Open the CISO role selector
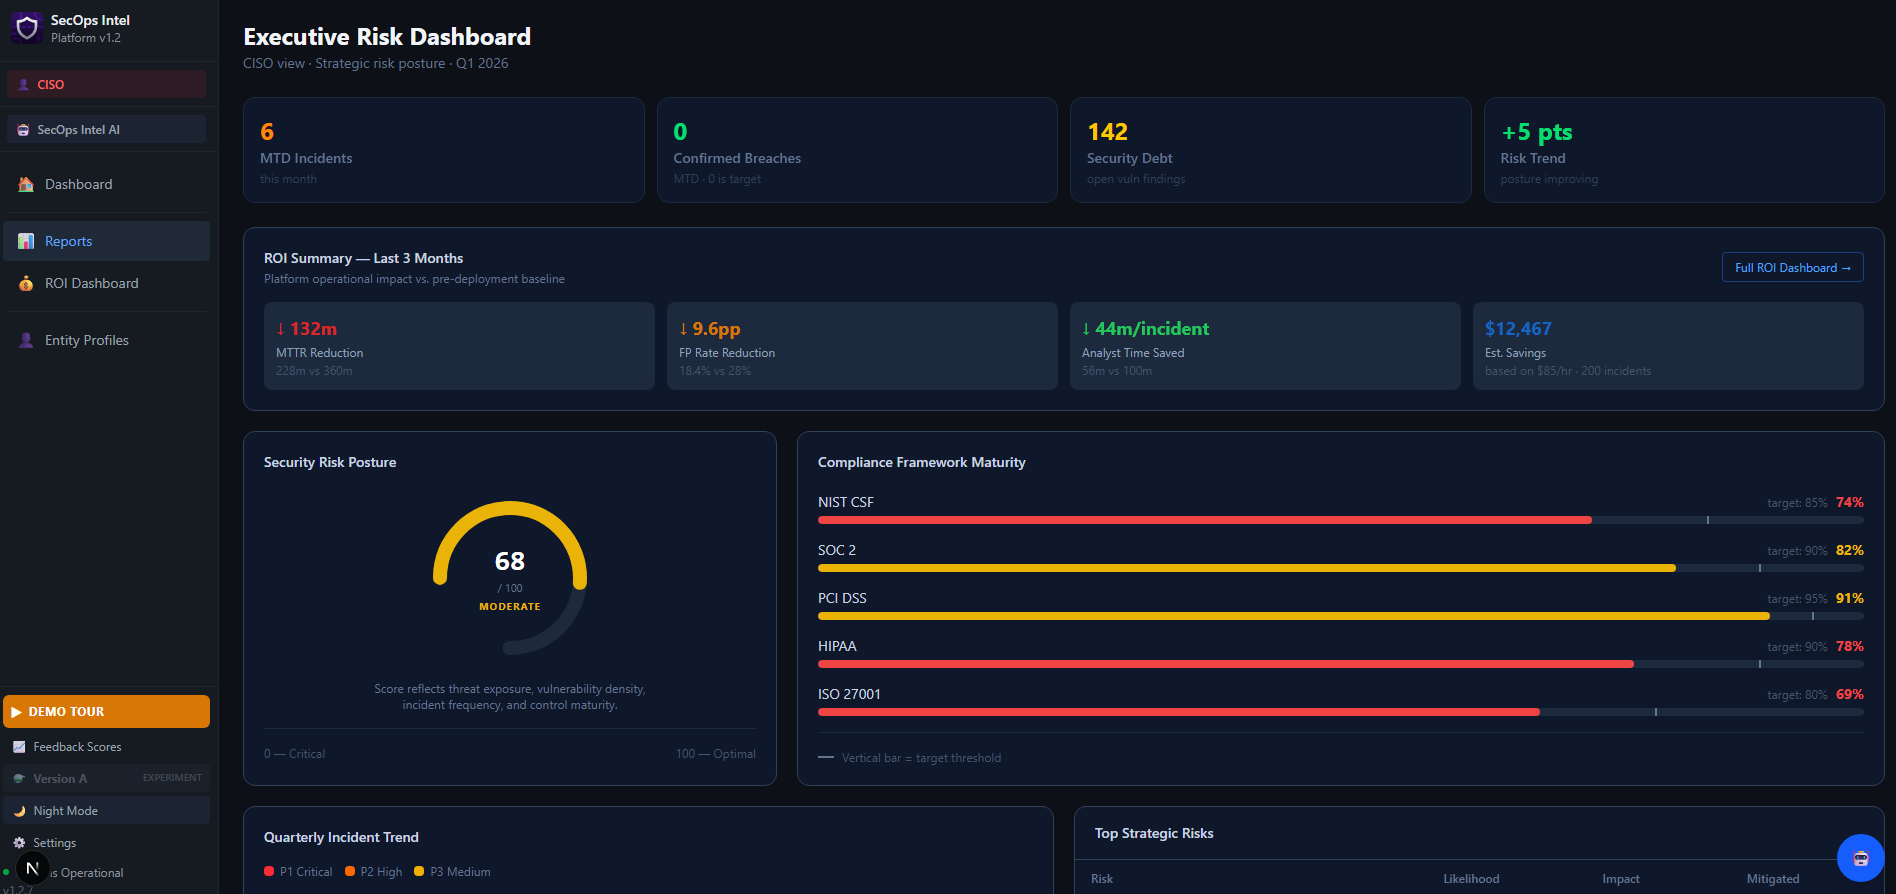This screenshot has width=1896, height=894. (x=106, y=85)
